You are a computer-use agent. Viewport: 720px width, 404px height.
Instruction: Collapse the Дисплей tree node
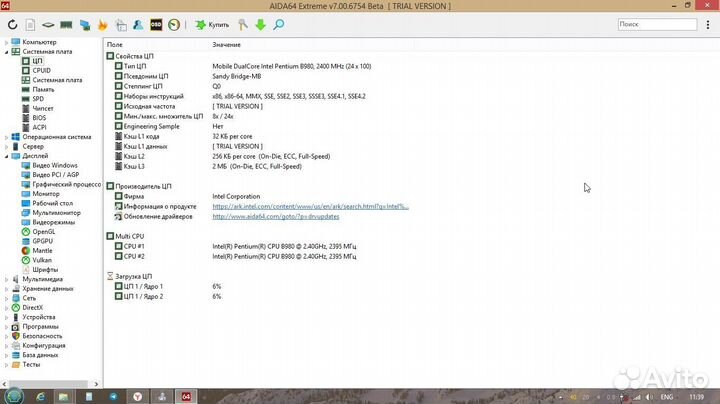pos(7,156)
